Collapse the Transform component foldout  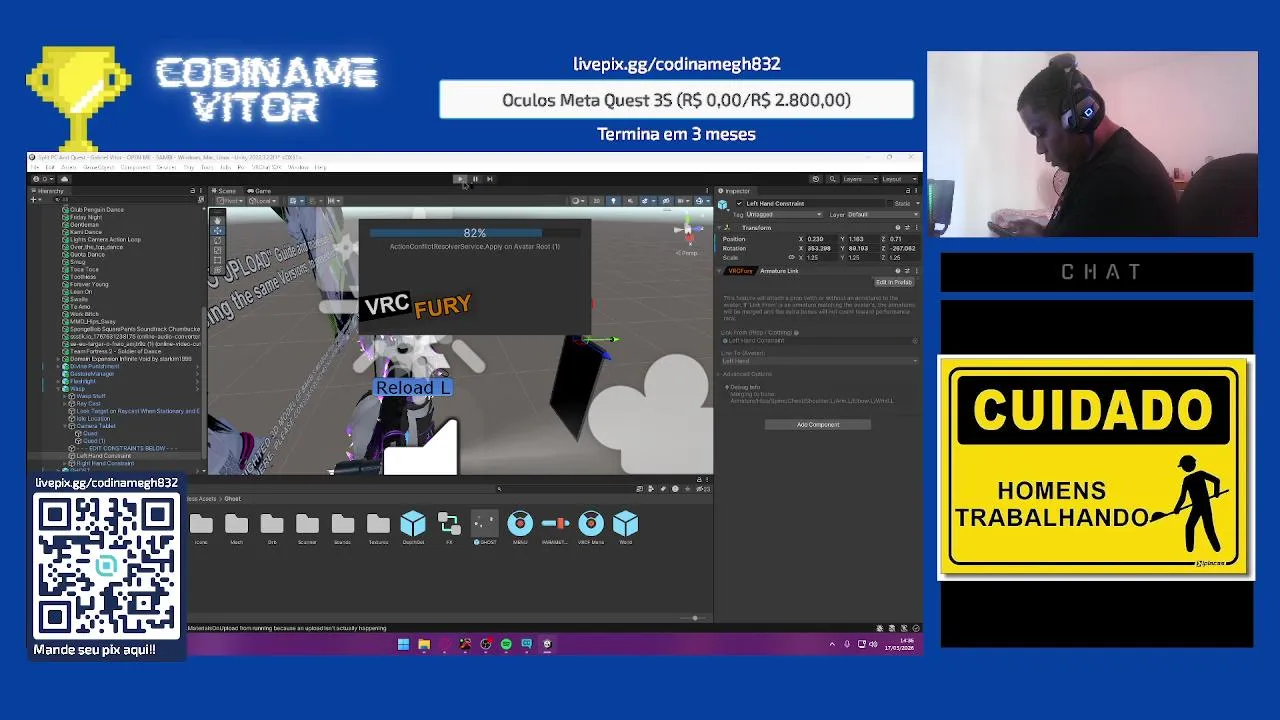coord(719,228)
